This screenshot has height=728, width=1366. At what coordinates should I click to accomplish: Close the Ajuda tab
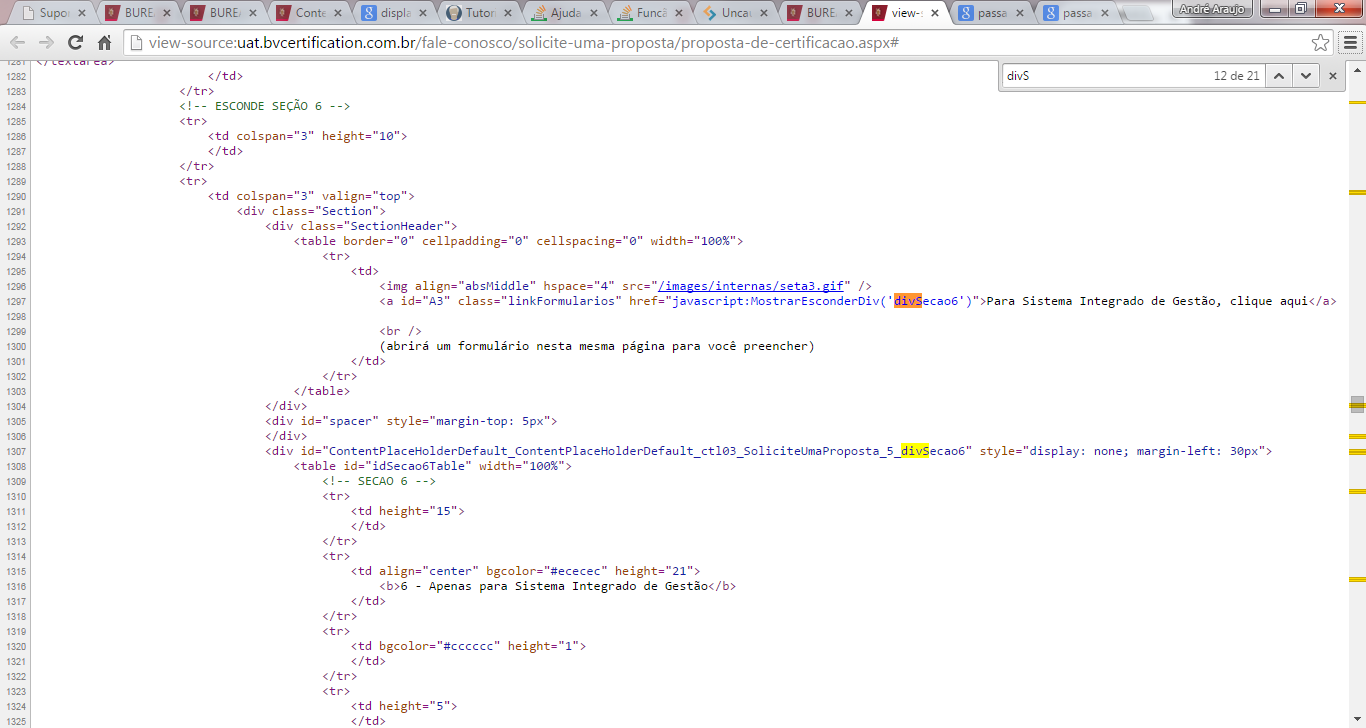pyautogui.click(x=594, y=14)
